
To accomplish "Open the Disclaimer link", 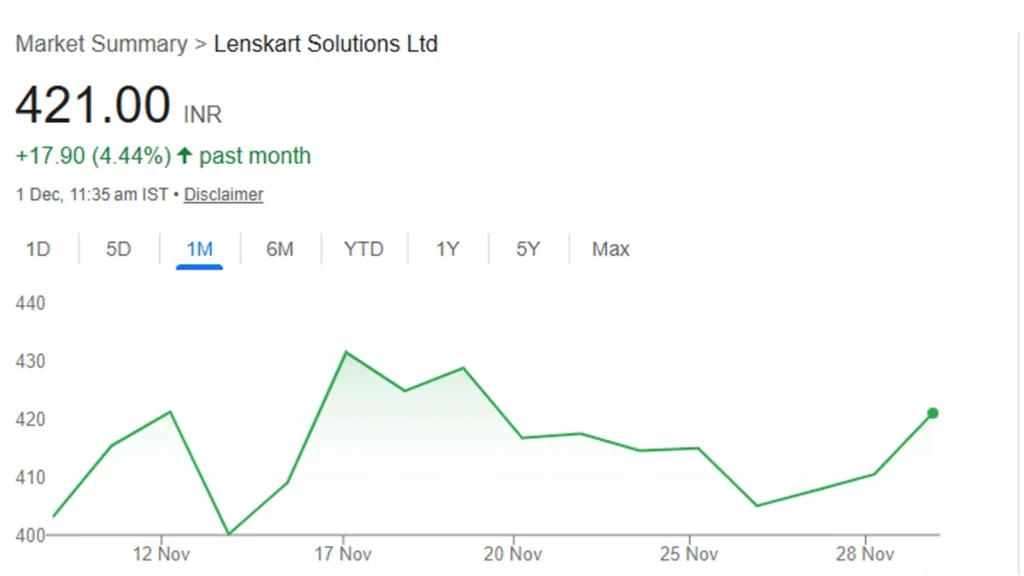I will 223,194.
